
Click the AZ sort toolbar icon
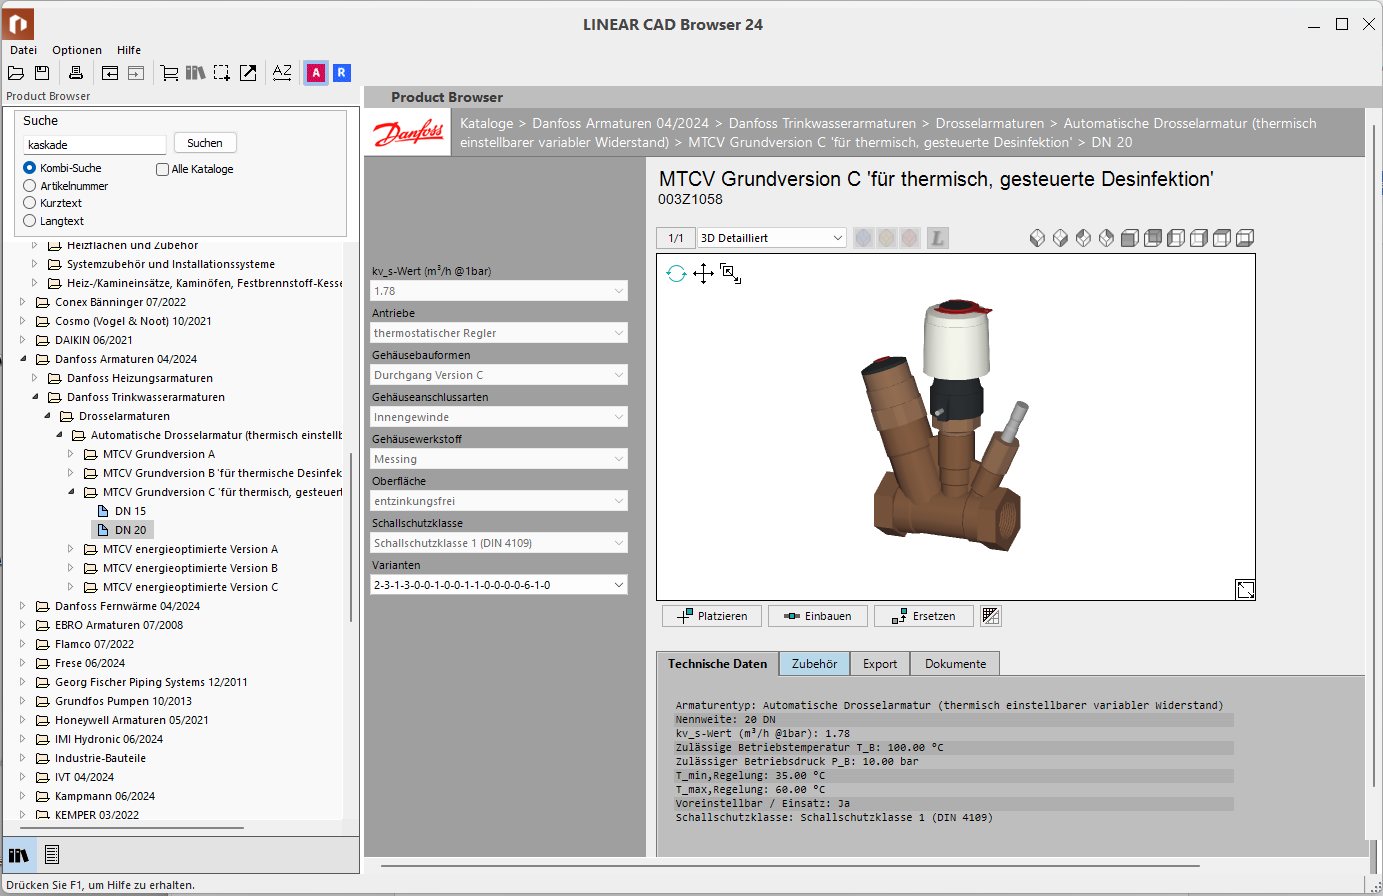(x=282, y=73)
